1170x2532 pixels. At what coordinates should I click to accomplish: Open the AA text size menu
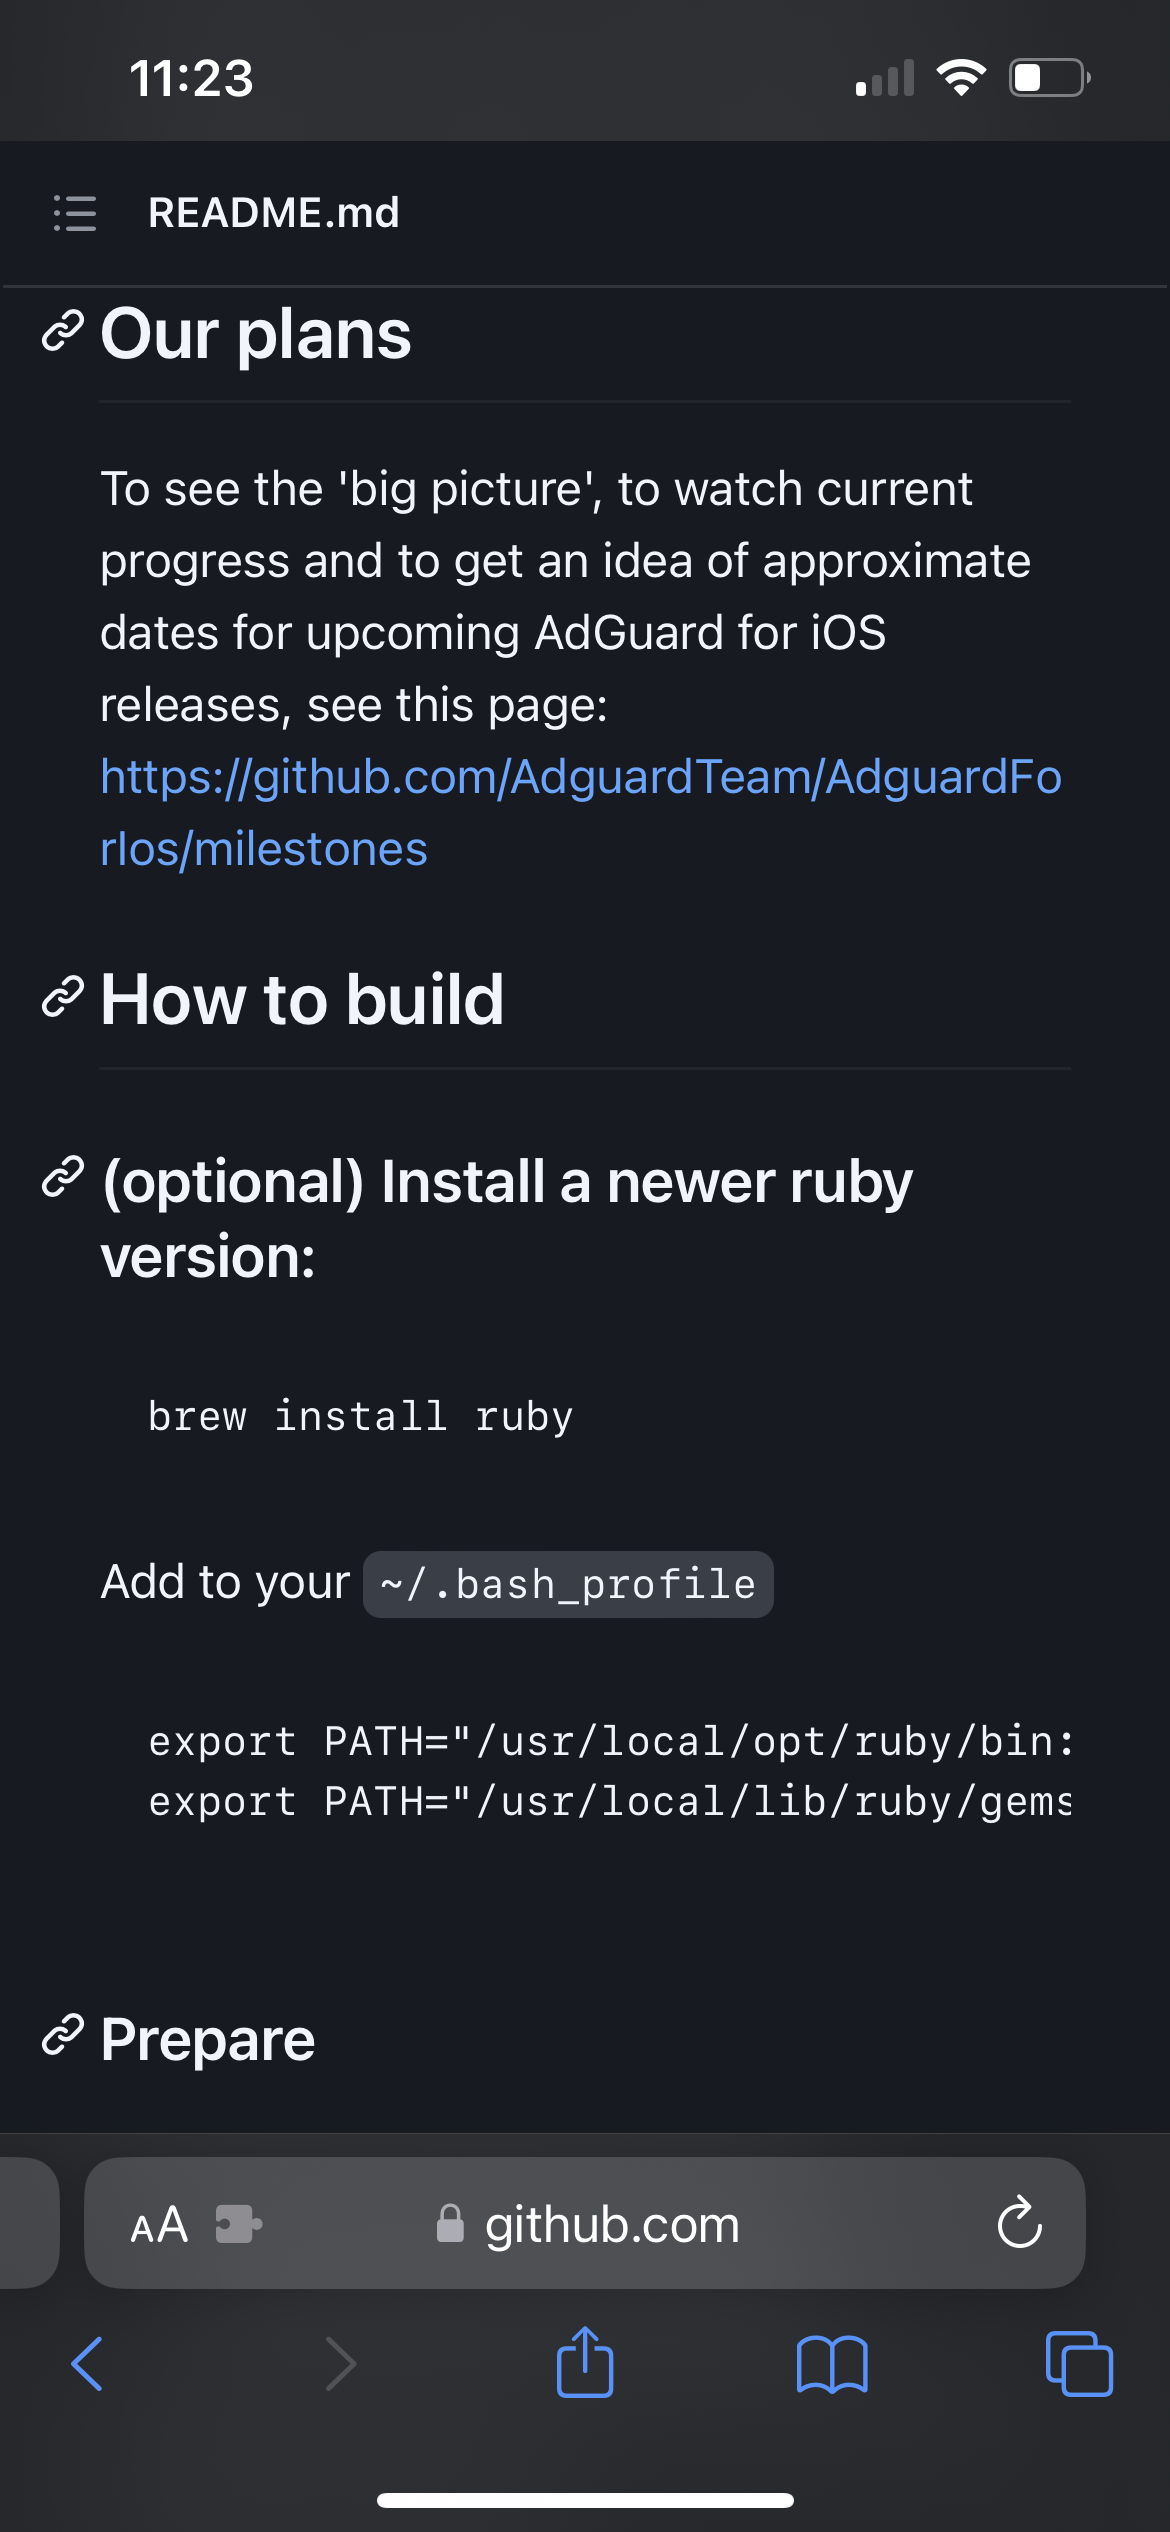[158, 2224]
